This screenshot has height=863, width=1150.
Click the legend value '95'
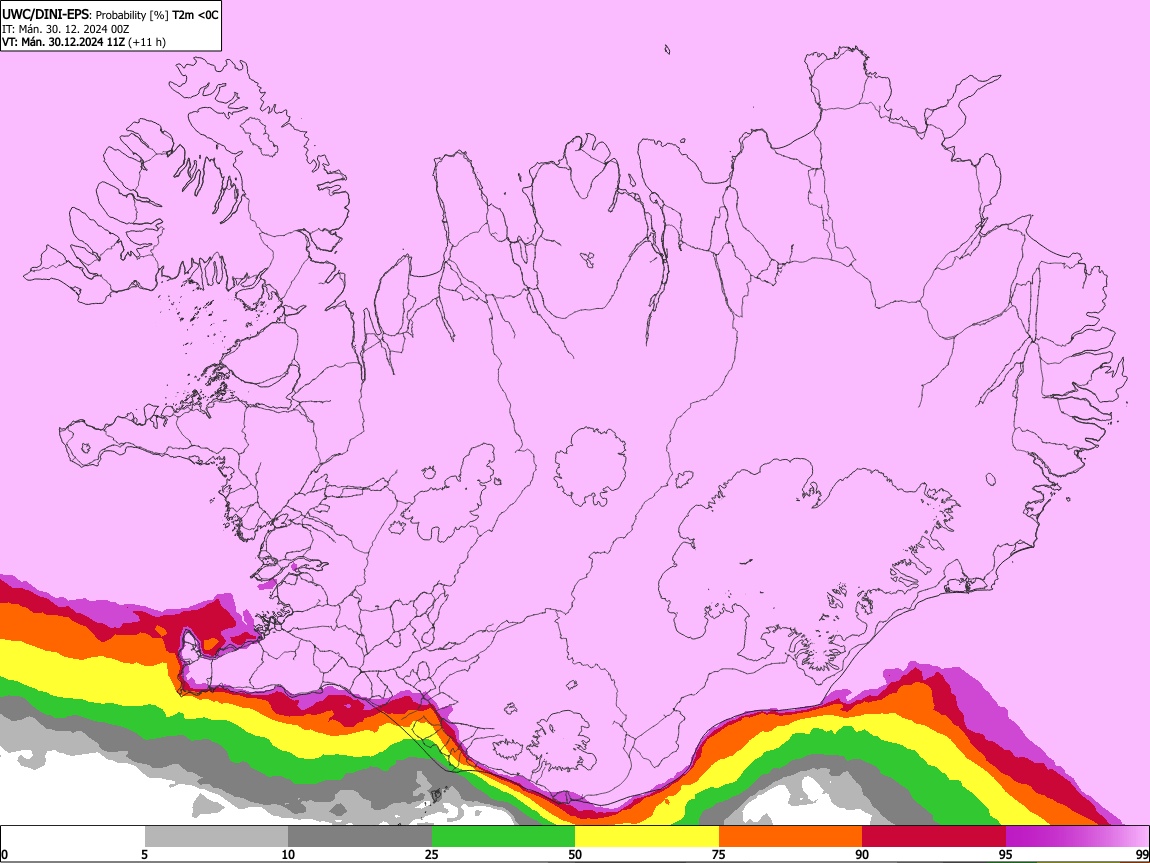[x=1006, y=854]
